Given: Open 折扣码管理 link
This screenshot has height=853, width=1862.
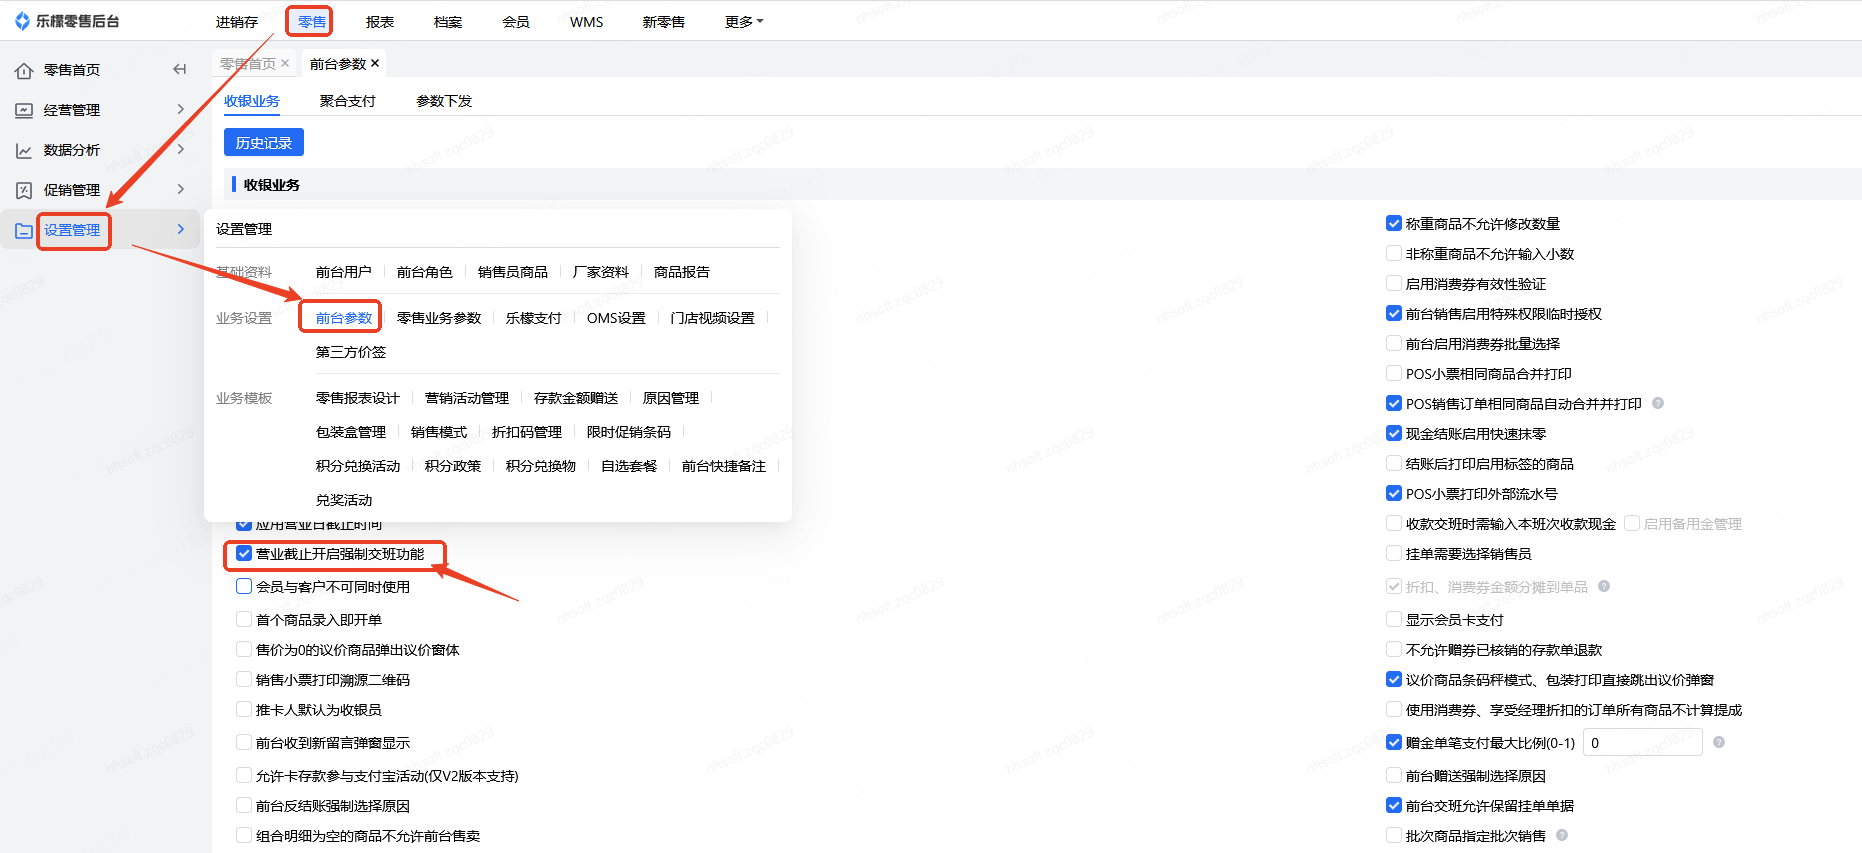Looking at the screenshot, I should [x=527, y=432].
